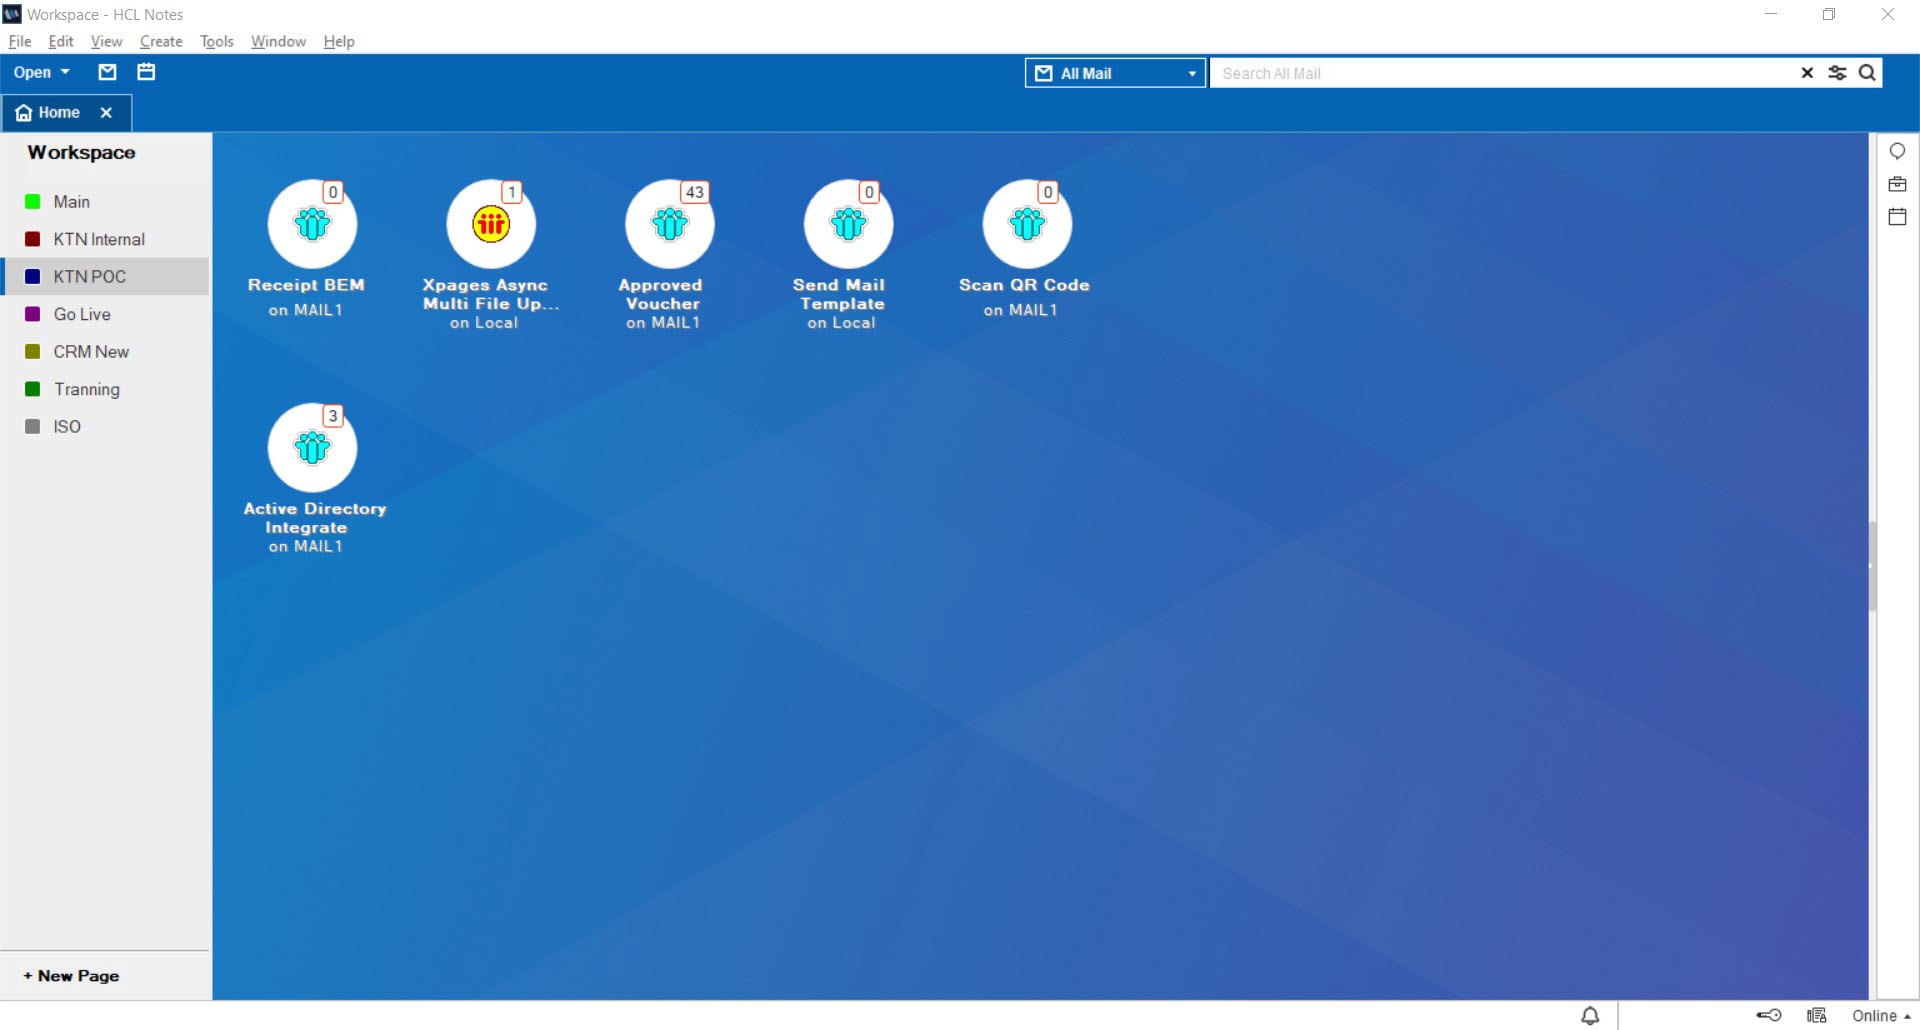Click the mail server icon in status bar

(1817, 1015)
